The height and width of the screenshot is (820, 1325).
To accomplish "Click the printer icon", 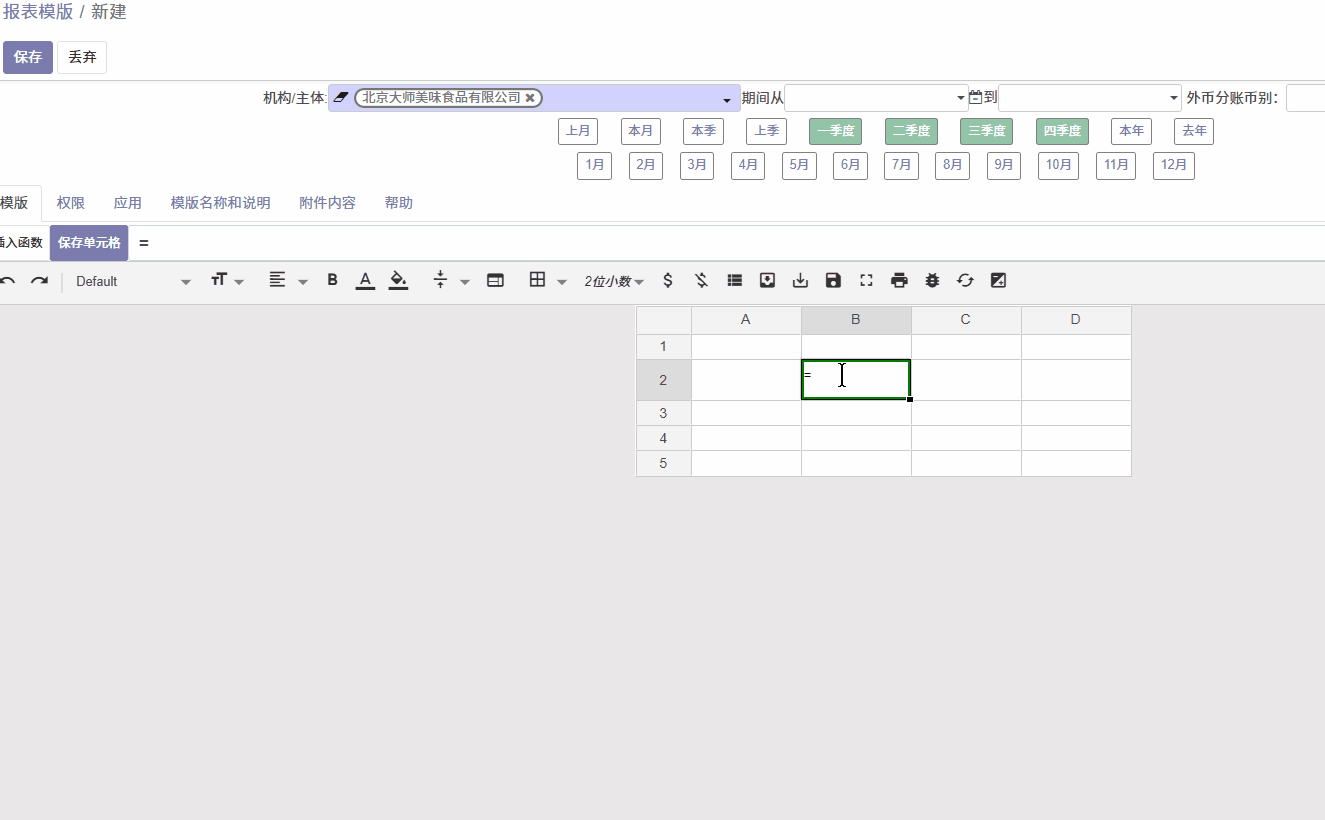I will [899, 281].
